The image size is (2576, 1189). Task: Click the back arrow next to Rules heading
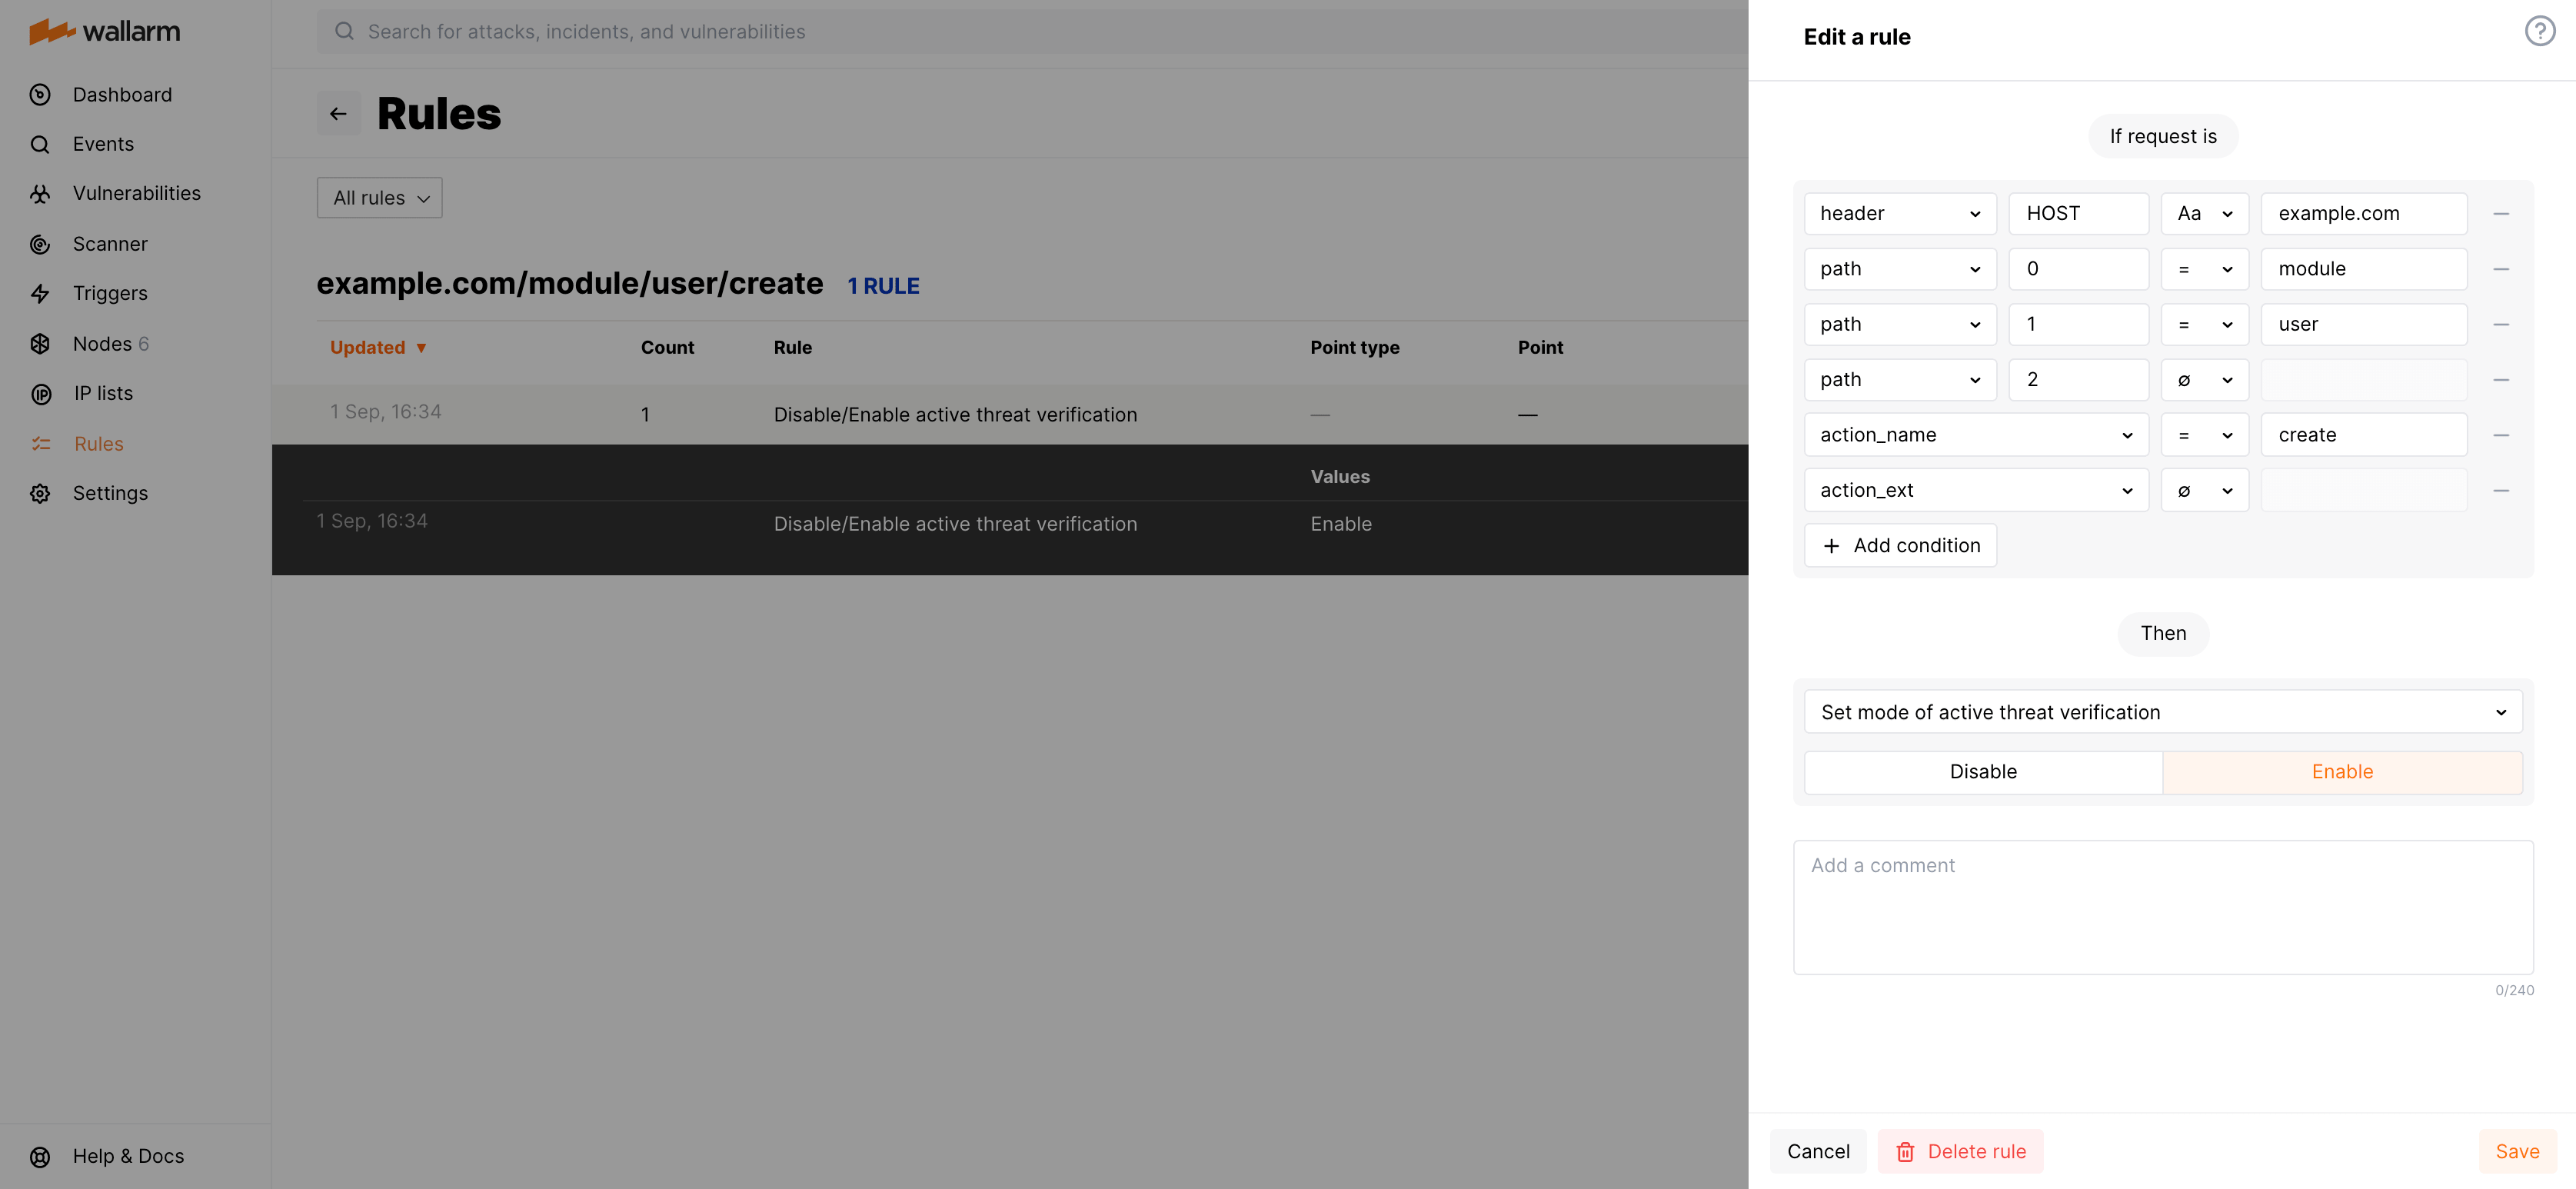[x=339, y=113]
